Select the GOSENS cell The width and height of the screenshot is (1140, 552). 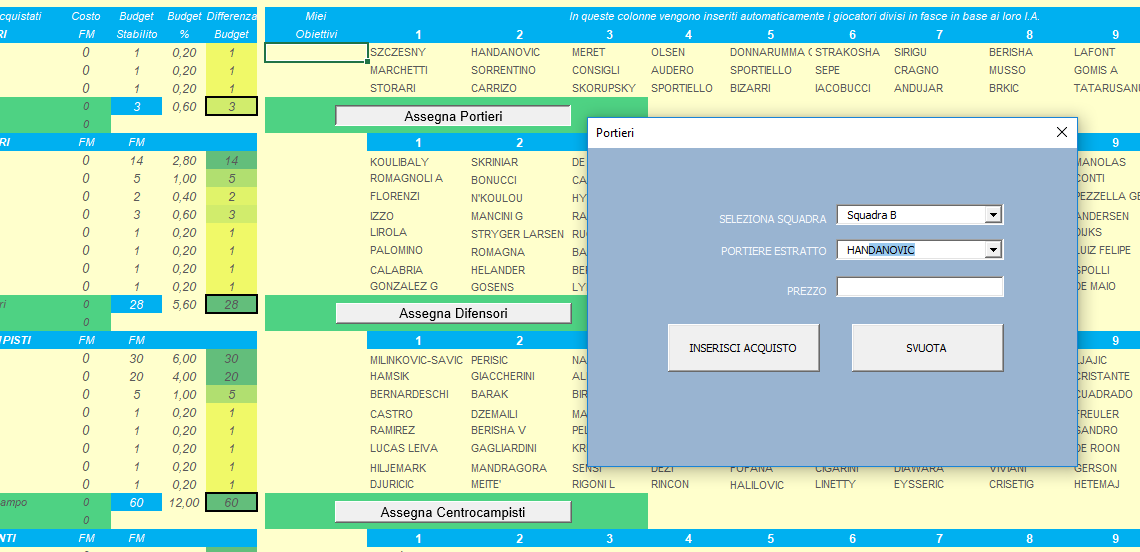(492, 287)
